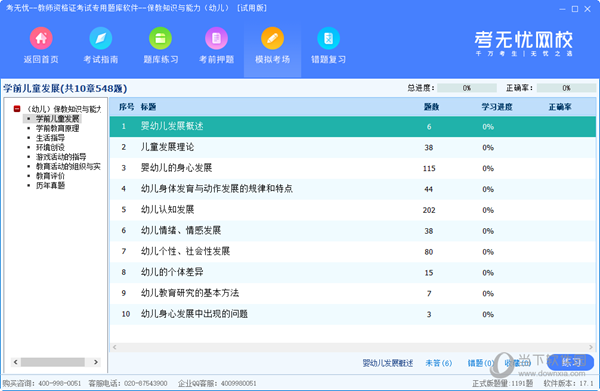
Task: Select row 幼儿身体发育与动作发展的规律和特点
Action: tap(352, 189)
